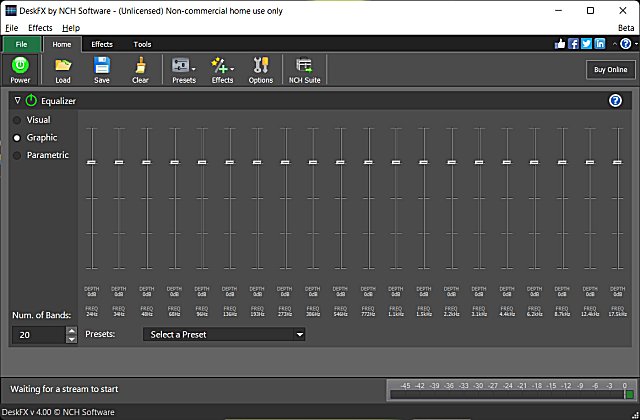Switch to the Effects tab
The width and height of the screenshot is (640, 420).
(x=102, y=44)
